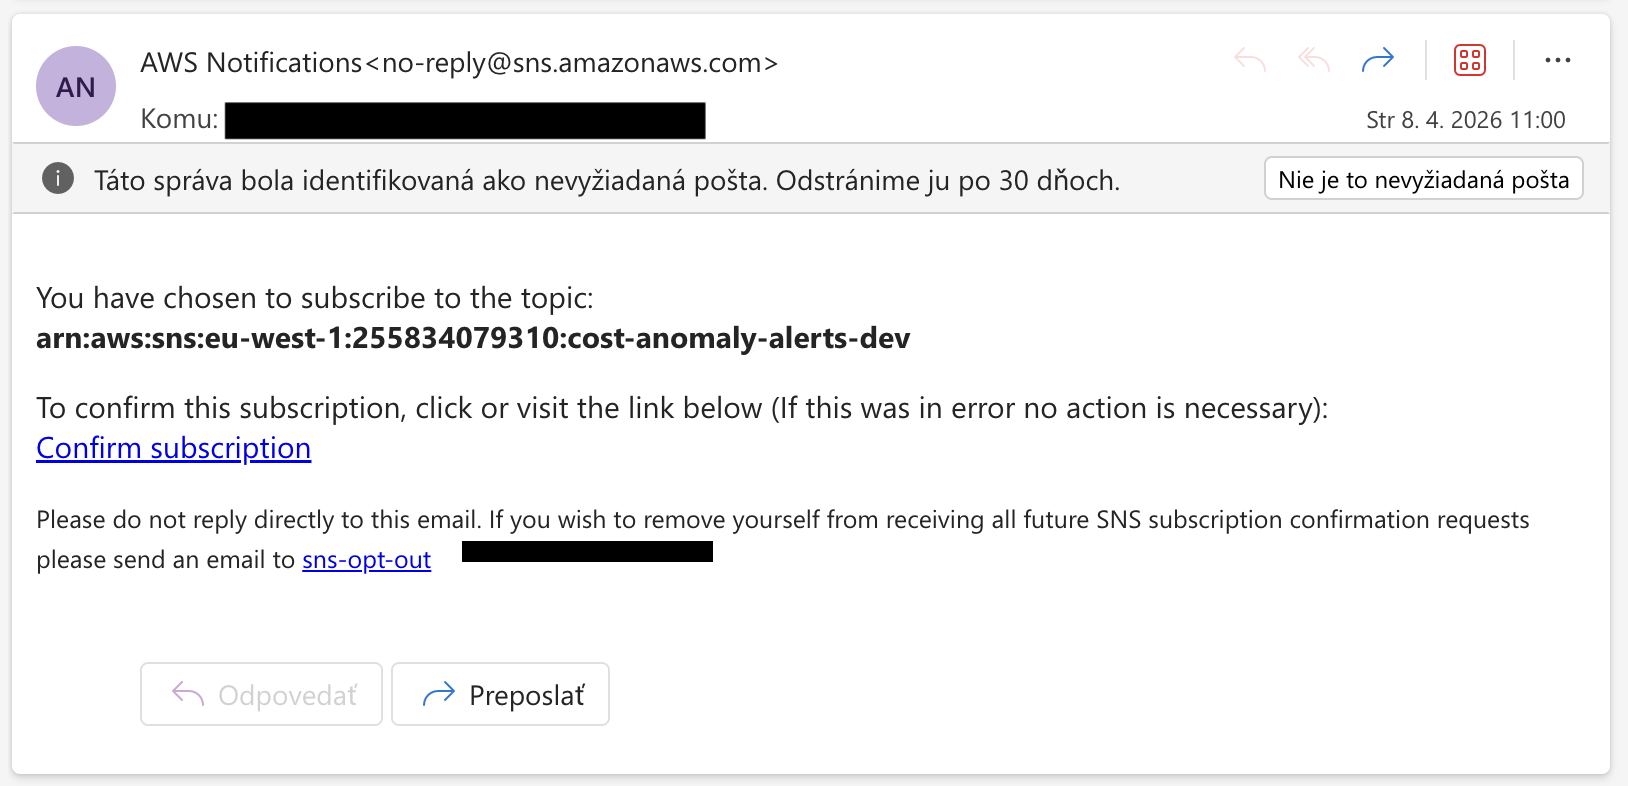Image resolution: width=1628 pixels, height=786 pixels.
Task: Open the red Apps grid icon
Action: point(1469,60)
